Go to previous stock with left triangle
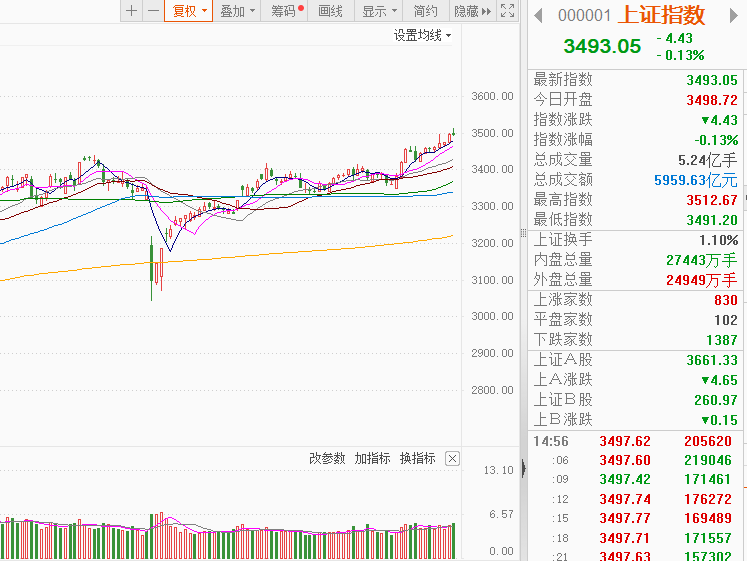The image size is (747, 561). coord(538,14)
